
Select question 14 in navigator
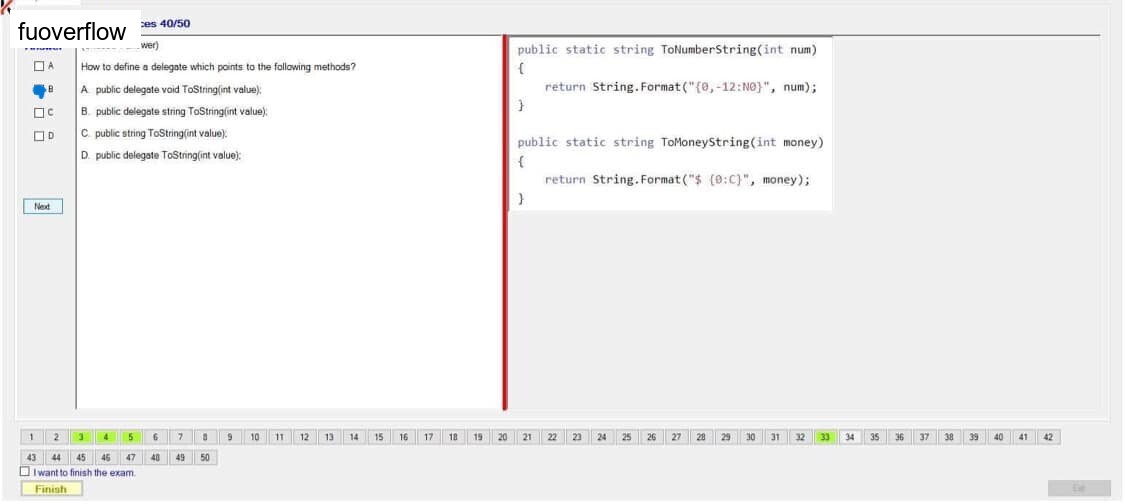tap(354, 437)
